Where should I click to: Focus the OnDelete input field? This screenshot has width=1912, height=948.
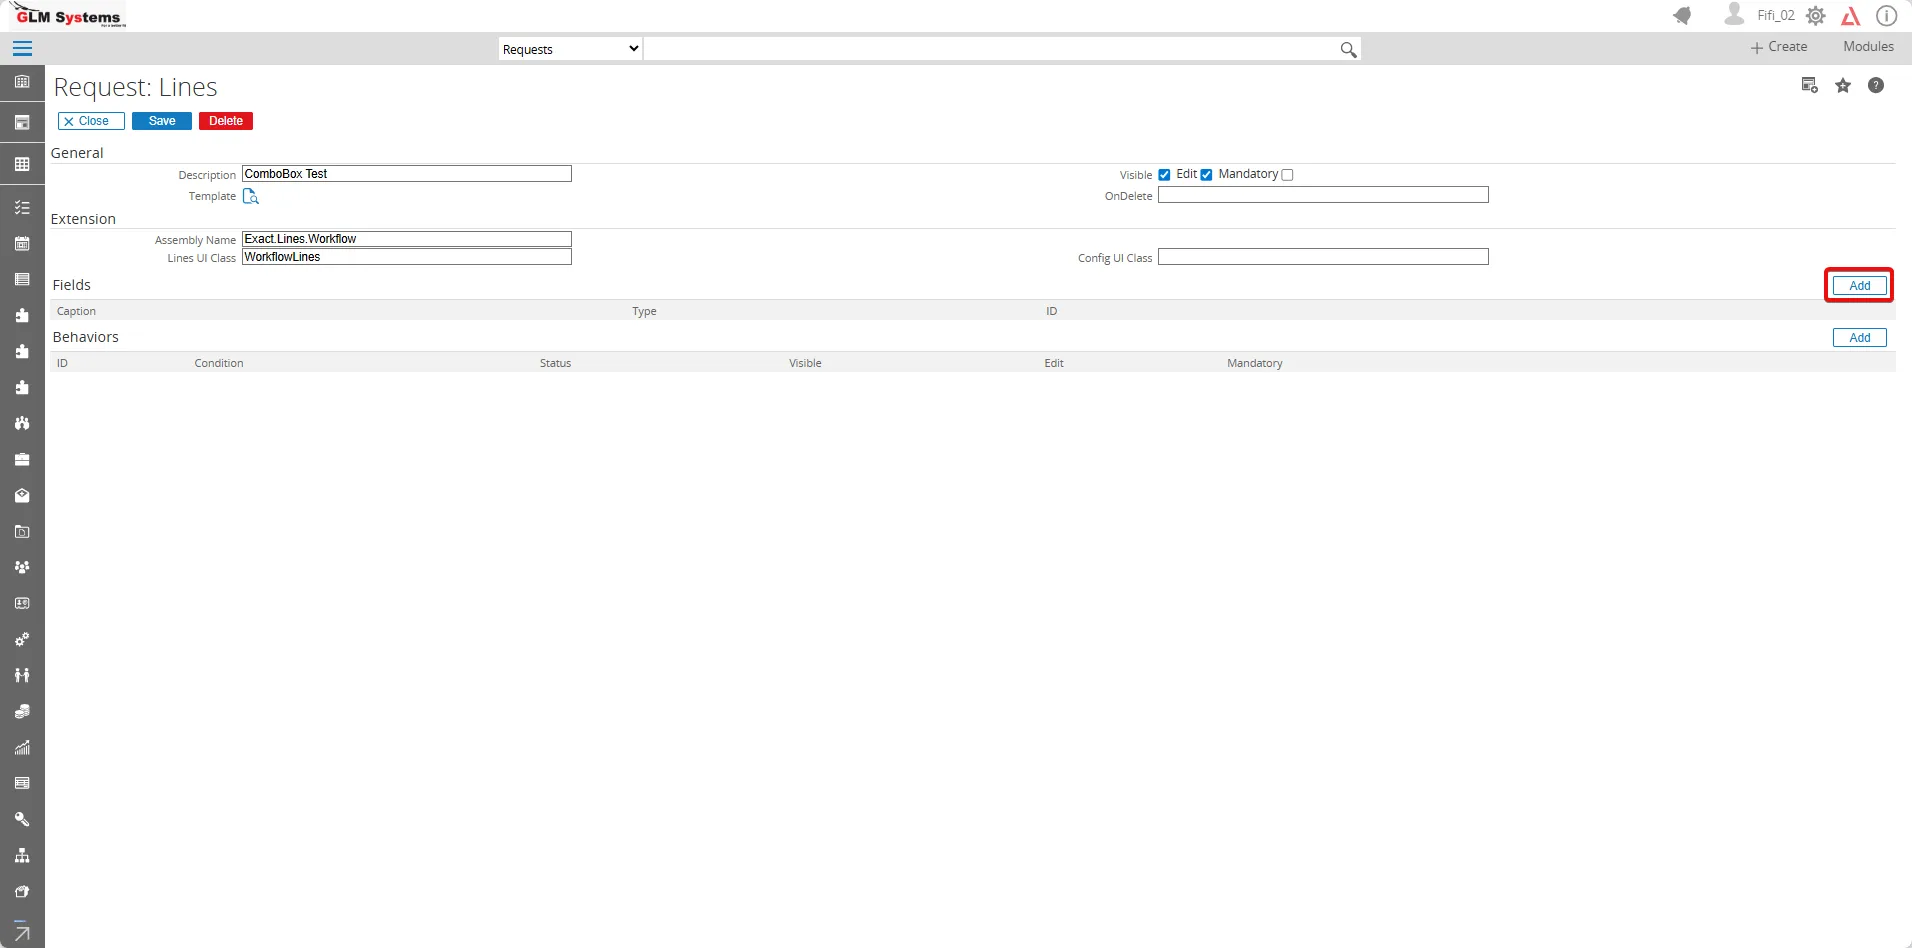[x=1323, y=195]
